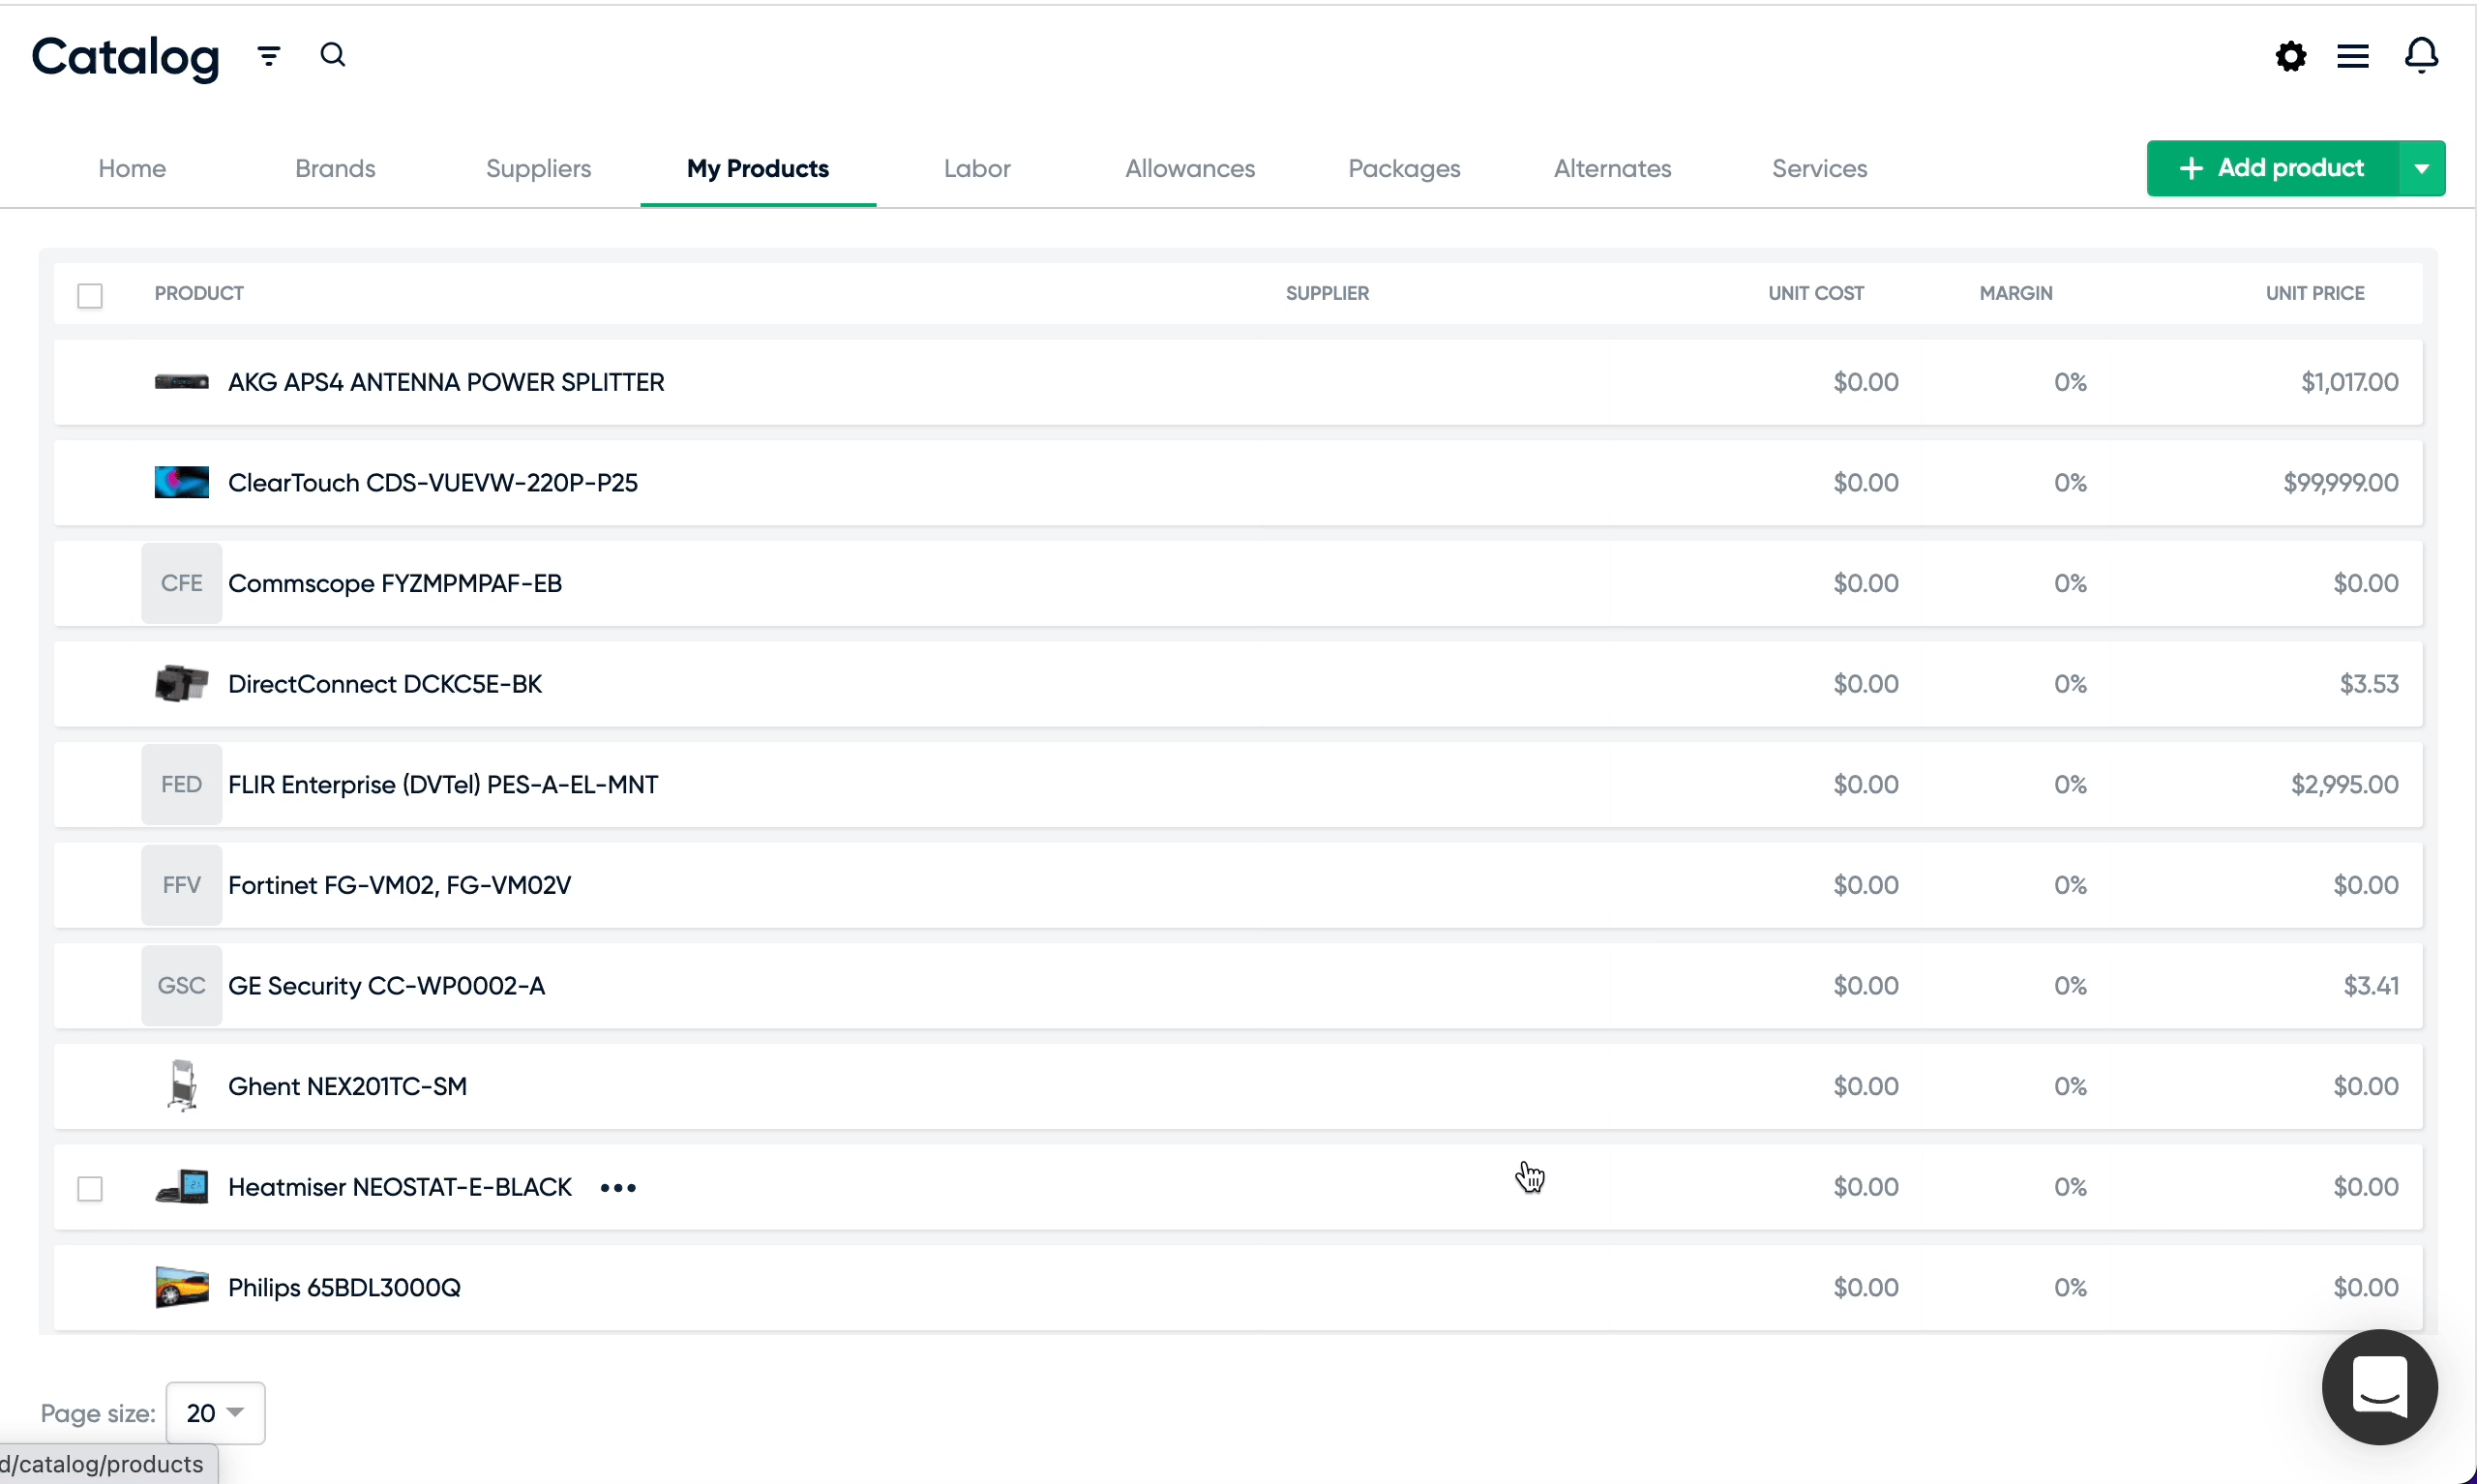The width and height of the screenshot is (2477, 1484).
Task: Open the hamburger menu icon
Action: point(2355,55)
